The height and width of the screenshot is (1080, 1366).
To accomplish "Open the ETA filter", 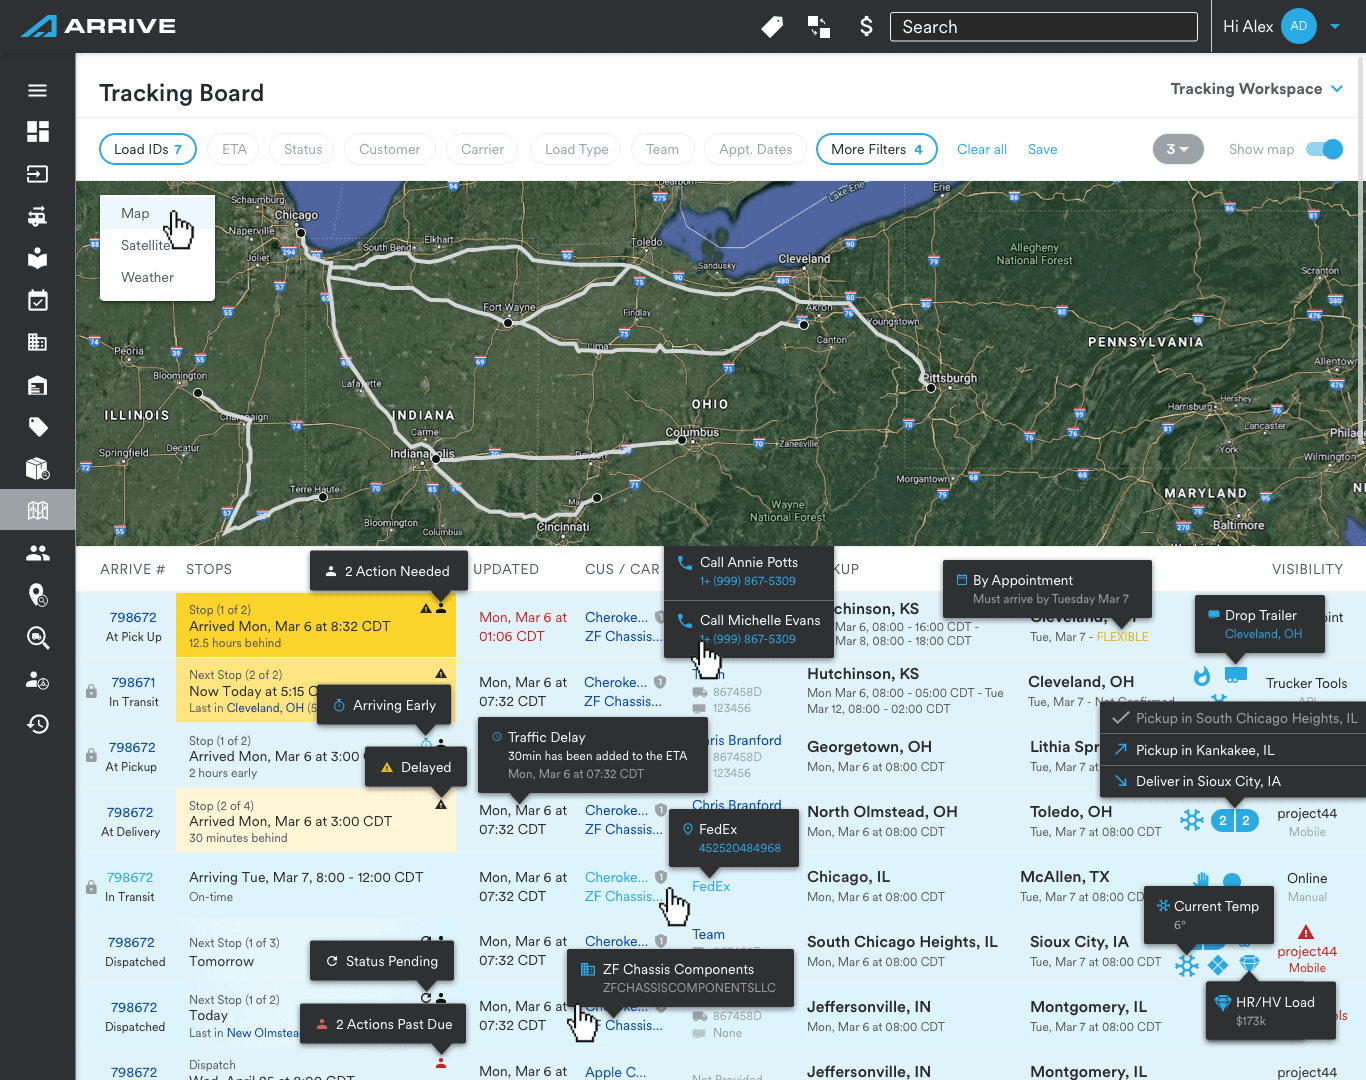I will 234,149.
